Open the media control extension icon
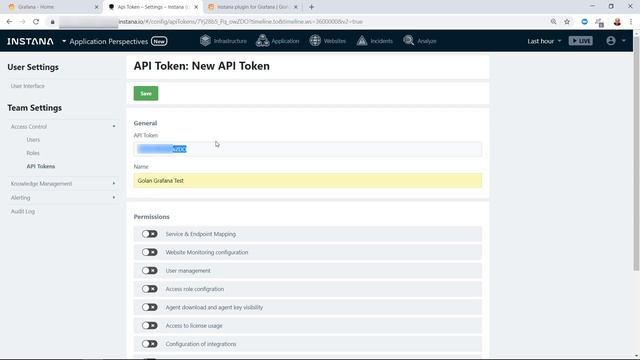This screenshot has height=360, width=640. (599, 22)
